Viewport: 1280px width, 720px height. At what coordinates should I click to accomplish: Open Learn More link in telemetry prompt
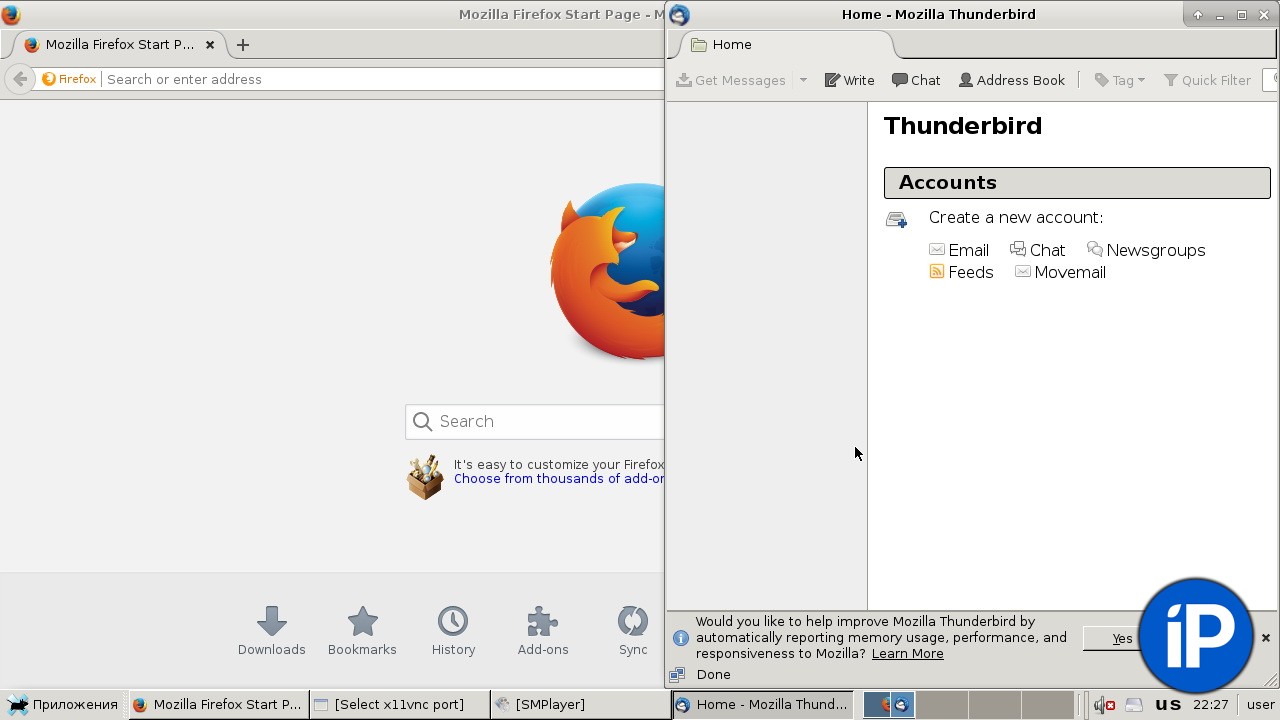coord(907,654)
